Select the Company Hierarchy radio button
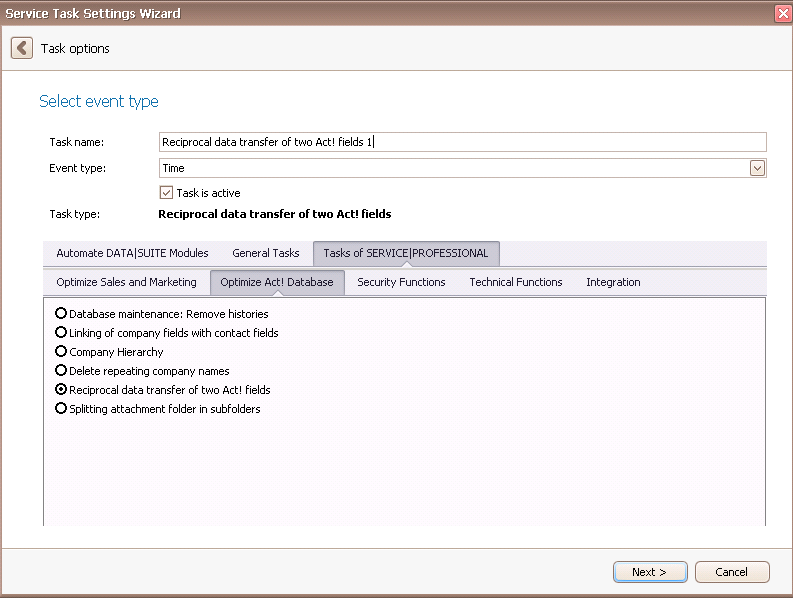 [x=61, y=352]
